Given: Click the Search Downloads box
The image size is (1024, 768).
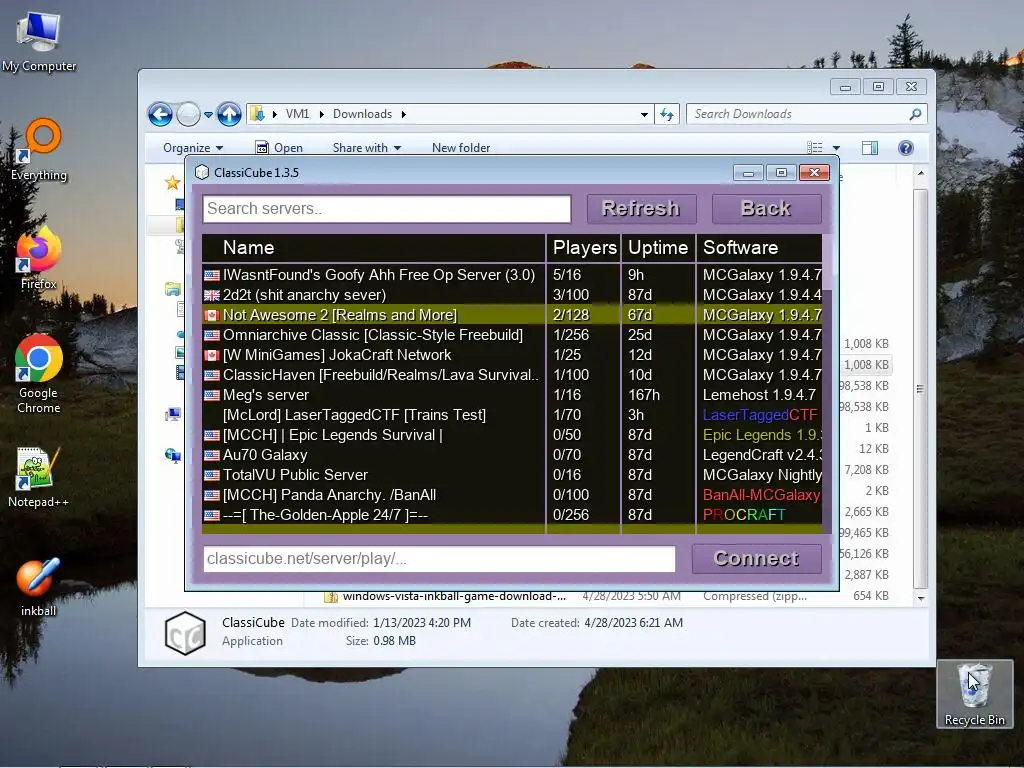Looking at the screenshot, I should pyautogui.click(x=807, y=114).
